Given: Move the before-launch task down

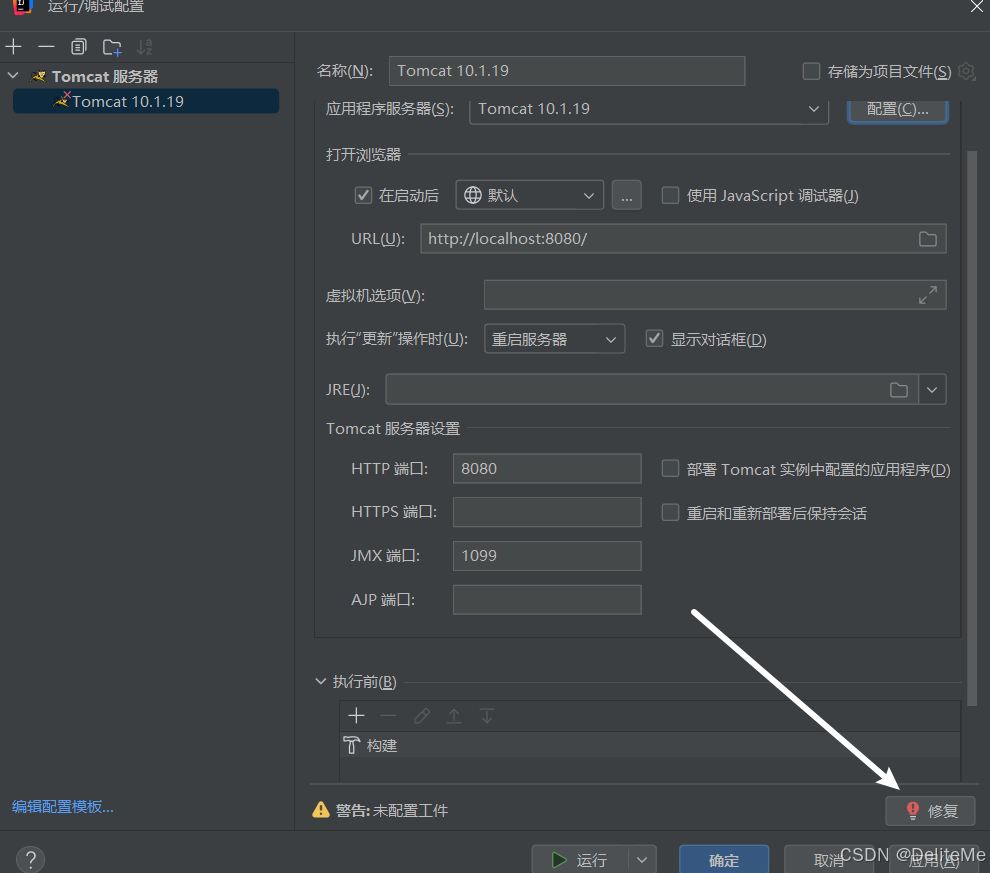Looking at the screenshot, I should tap(487, 716).
